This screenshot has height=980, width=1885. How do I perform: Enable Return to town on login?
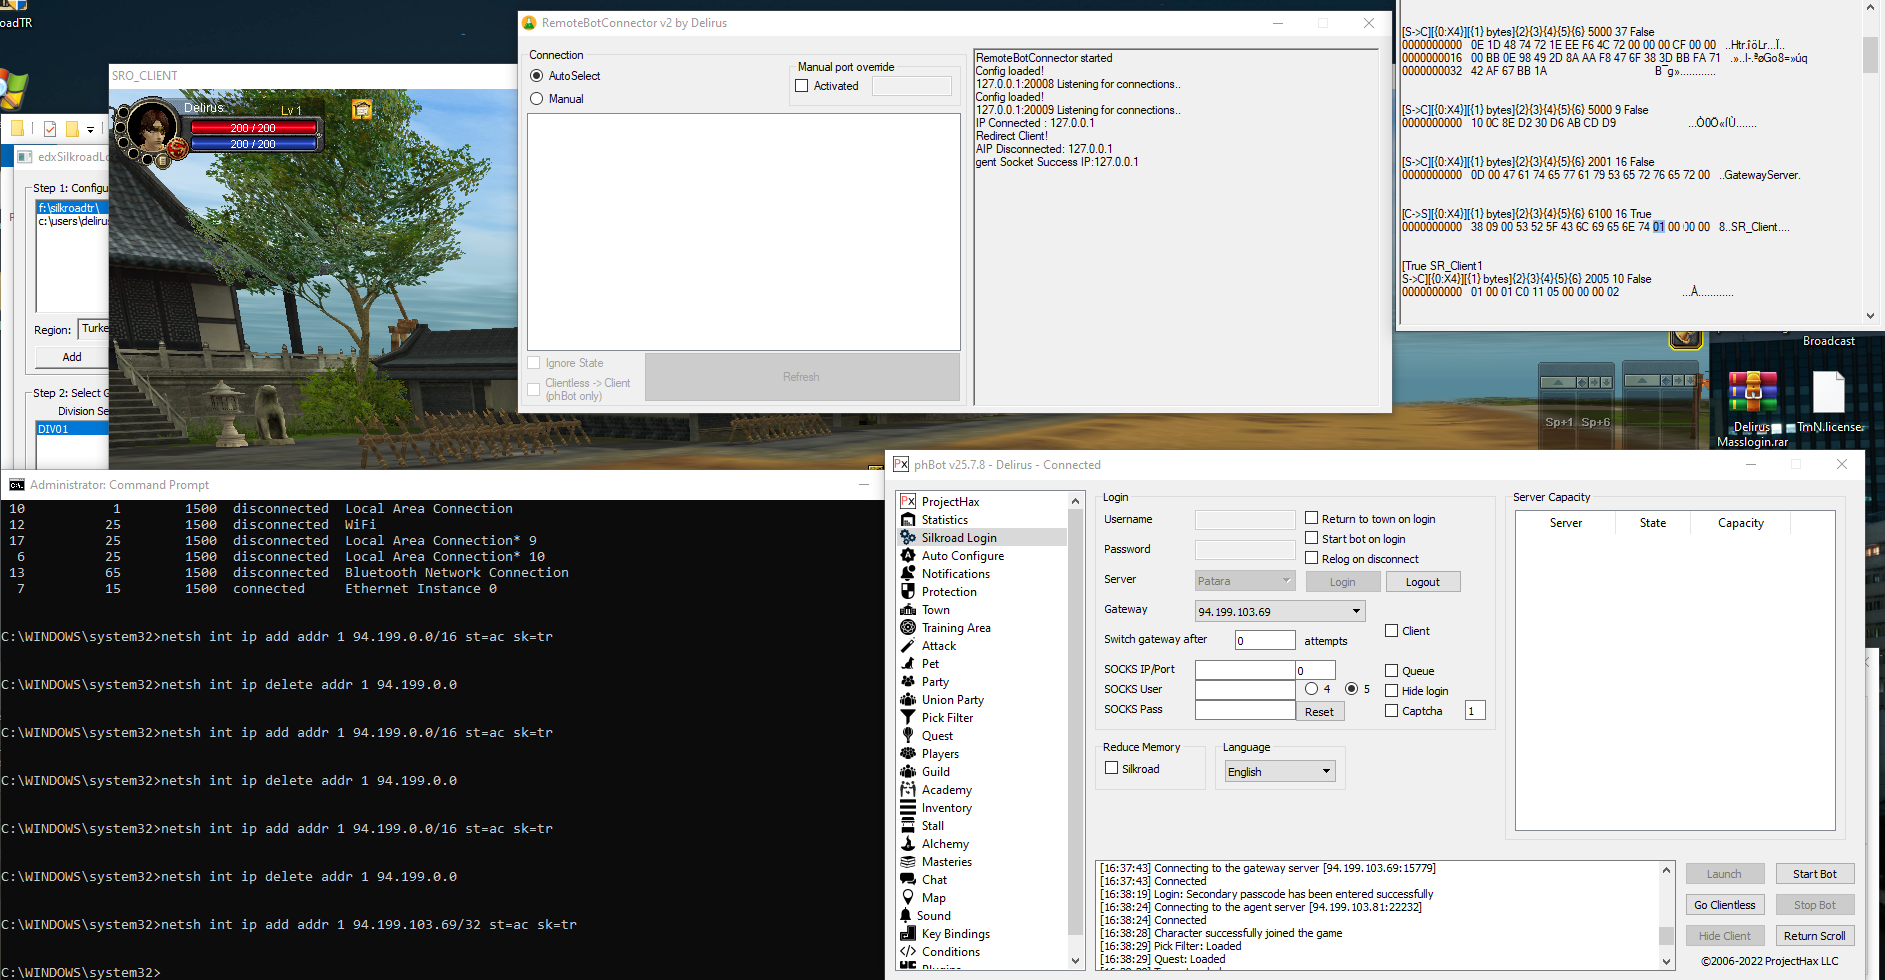tap(1312, 518)
